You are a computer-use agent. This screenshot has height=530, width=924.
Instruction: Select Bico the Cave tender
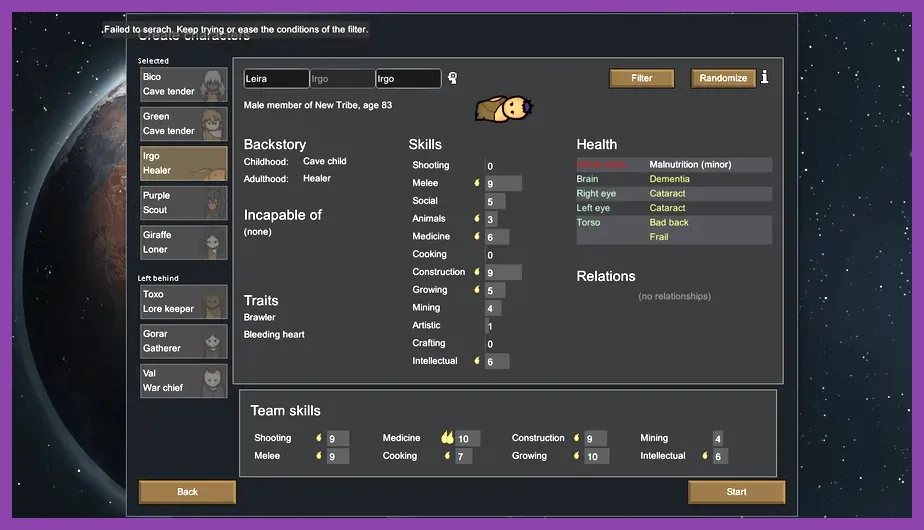[184, 84]
